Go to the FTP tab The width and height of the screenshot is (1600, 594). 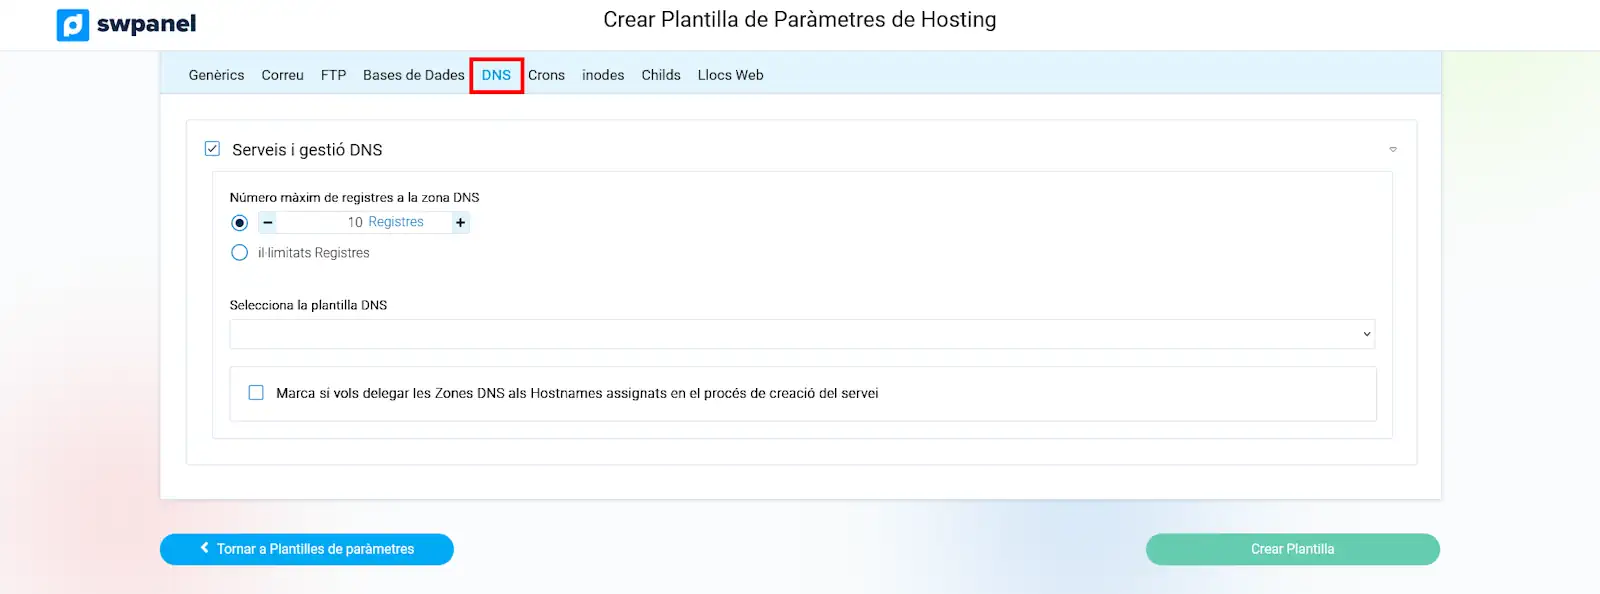333,75
